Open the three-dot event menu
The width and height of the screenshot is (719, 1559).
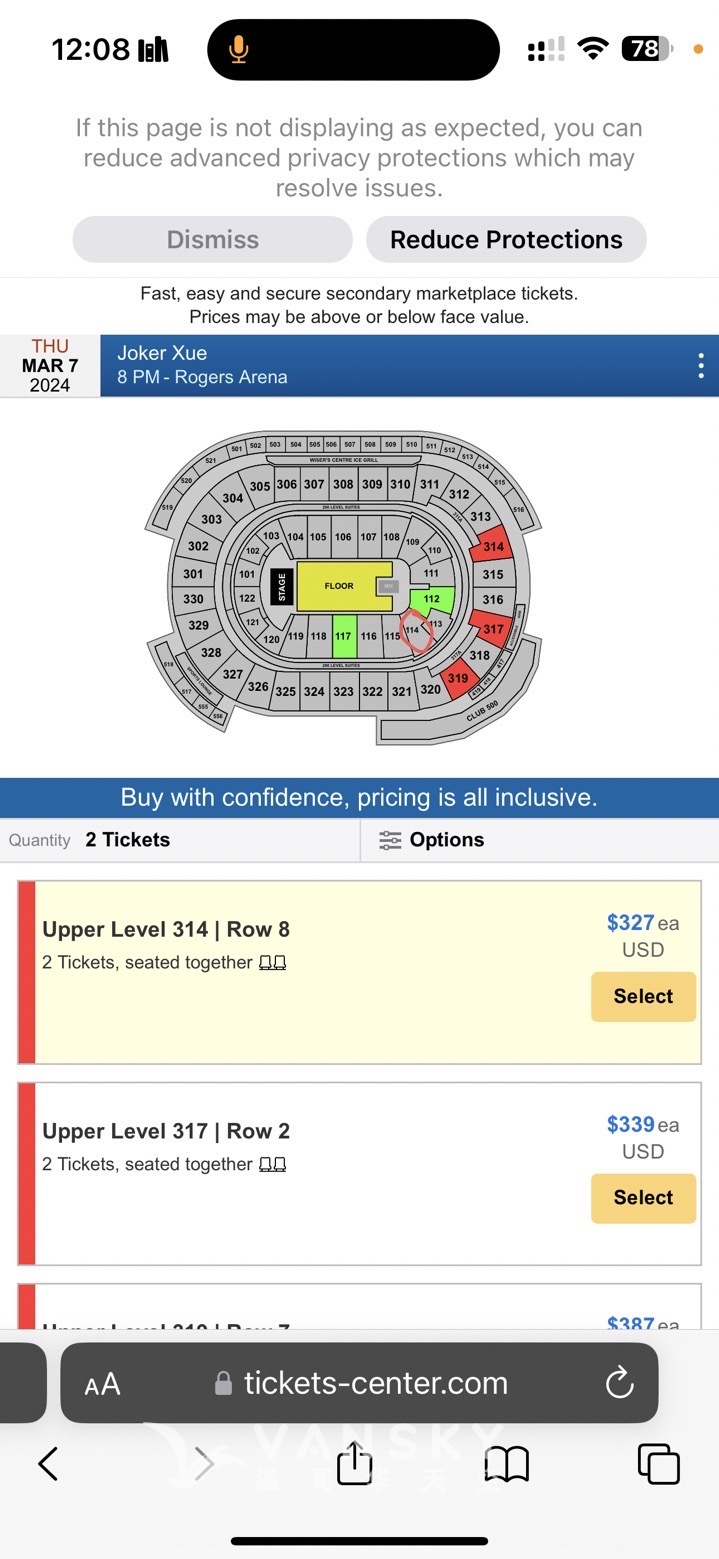[x=700, y=366]
